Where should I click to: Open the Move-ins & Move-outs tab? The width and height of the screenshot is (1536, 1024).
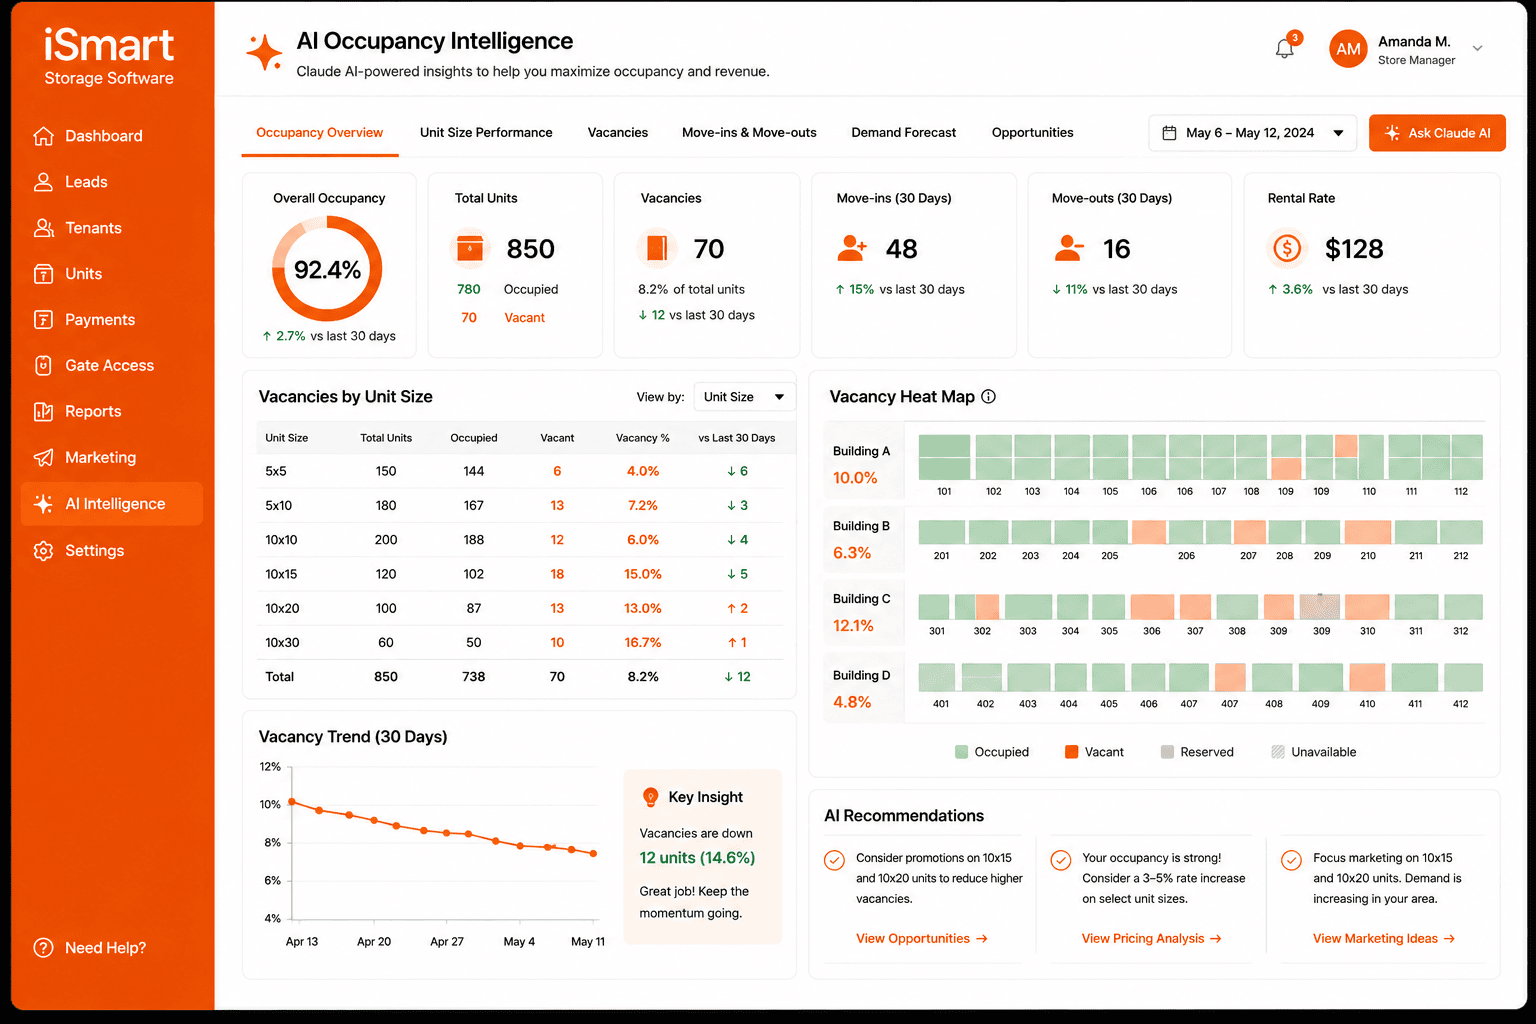point(749,133)
